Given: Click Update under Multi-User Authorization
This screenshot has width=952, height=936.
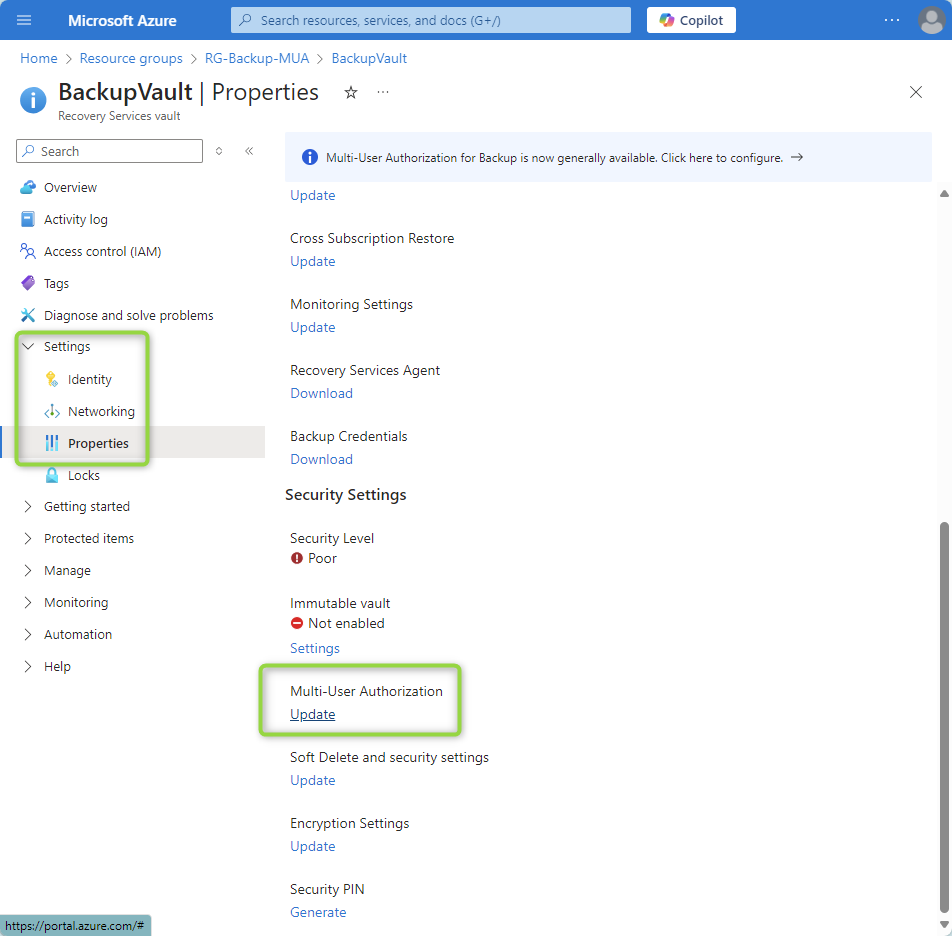Looking at the screenshot, I should [x=312, y=714].
